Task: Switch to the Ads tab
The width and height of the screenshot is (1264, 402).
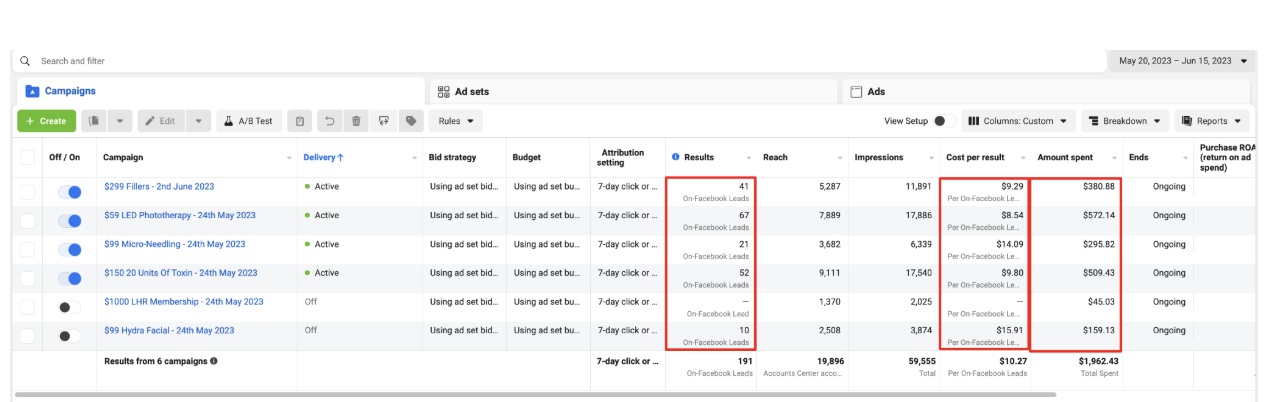Action: point(1047,91)
